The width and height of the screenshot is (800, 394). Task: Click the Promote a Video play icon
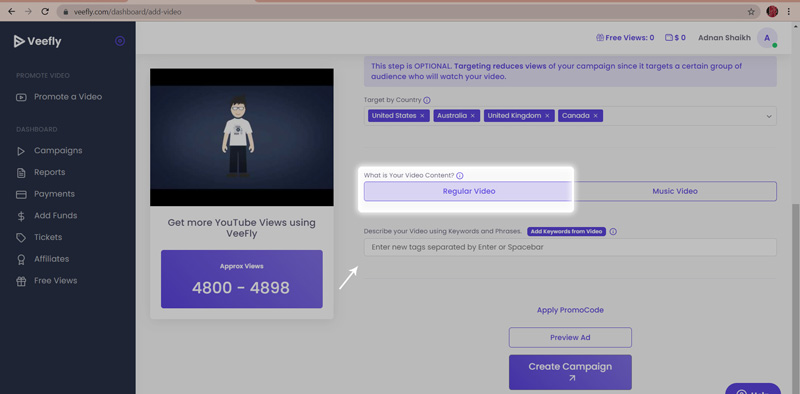pos(21,97)
